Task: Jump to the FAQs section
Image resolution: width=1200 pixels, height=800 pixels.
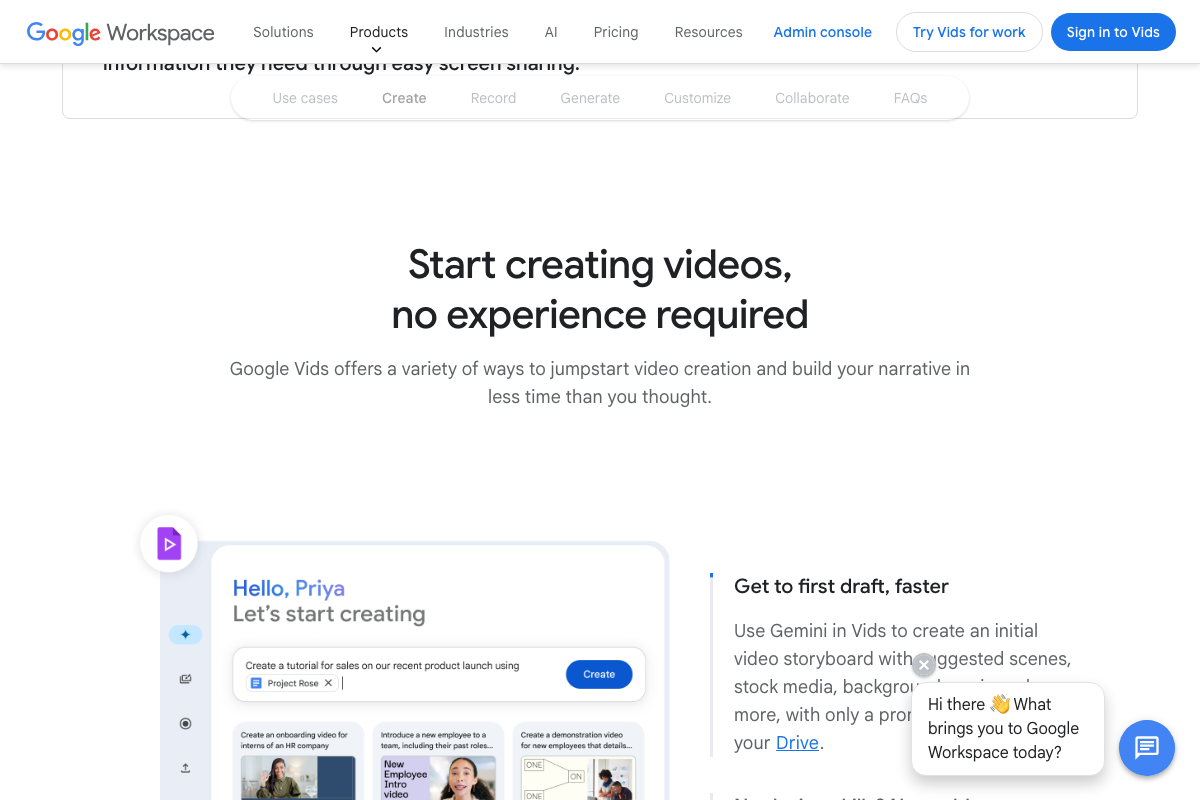Action: [910, 98]
